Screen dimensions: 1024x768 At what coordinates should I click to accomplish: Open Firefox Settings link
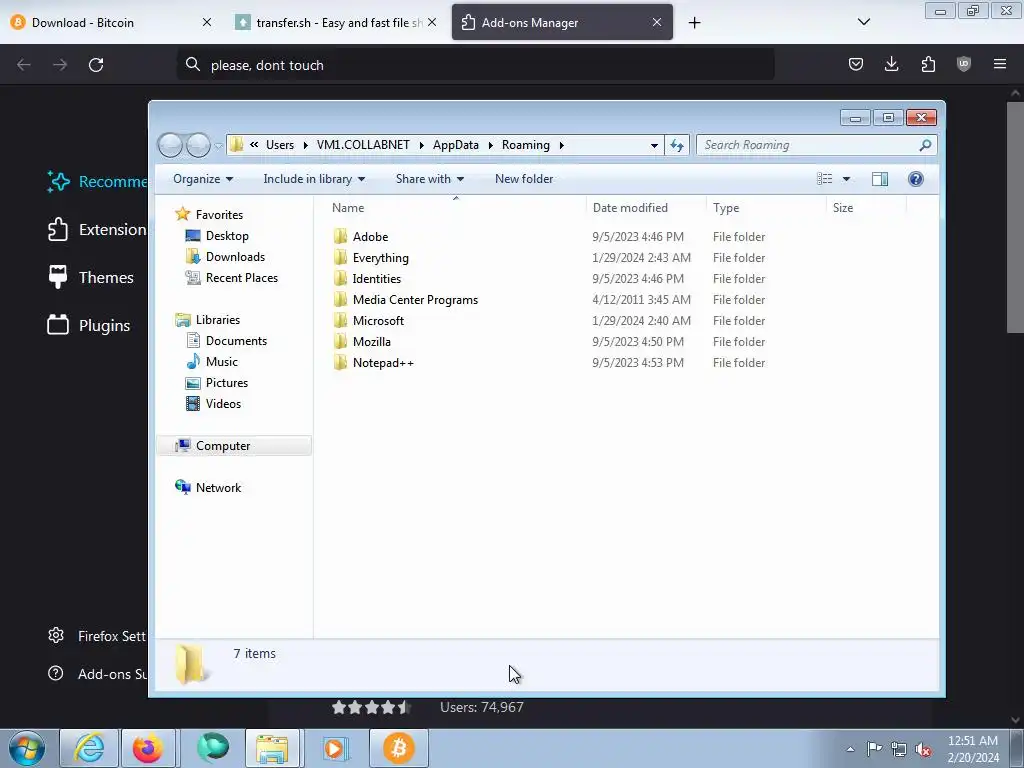(97, 636)
